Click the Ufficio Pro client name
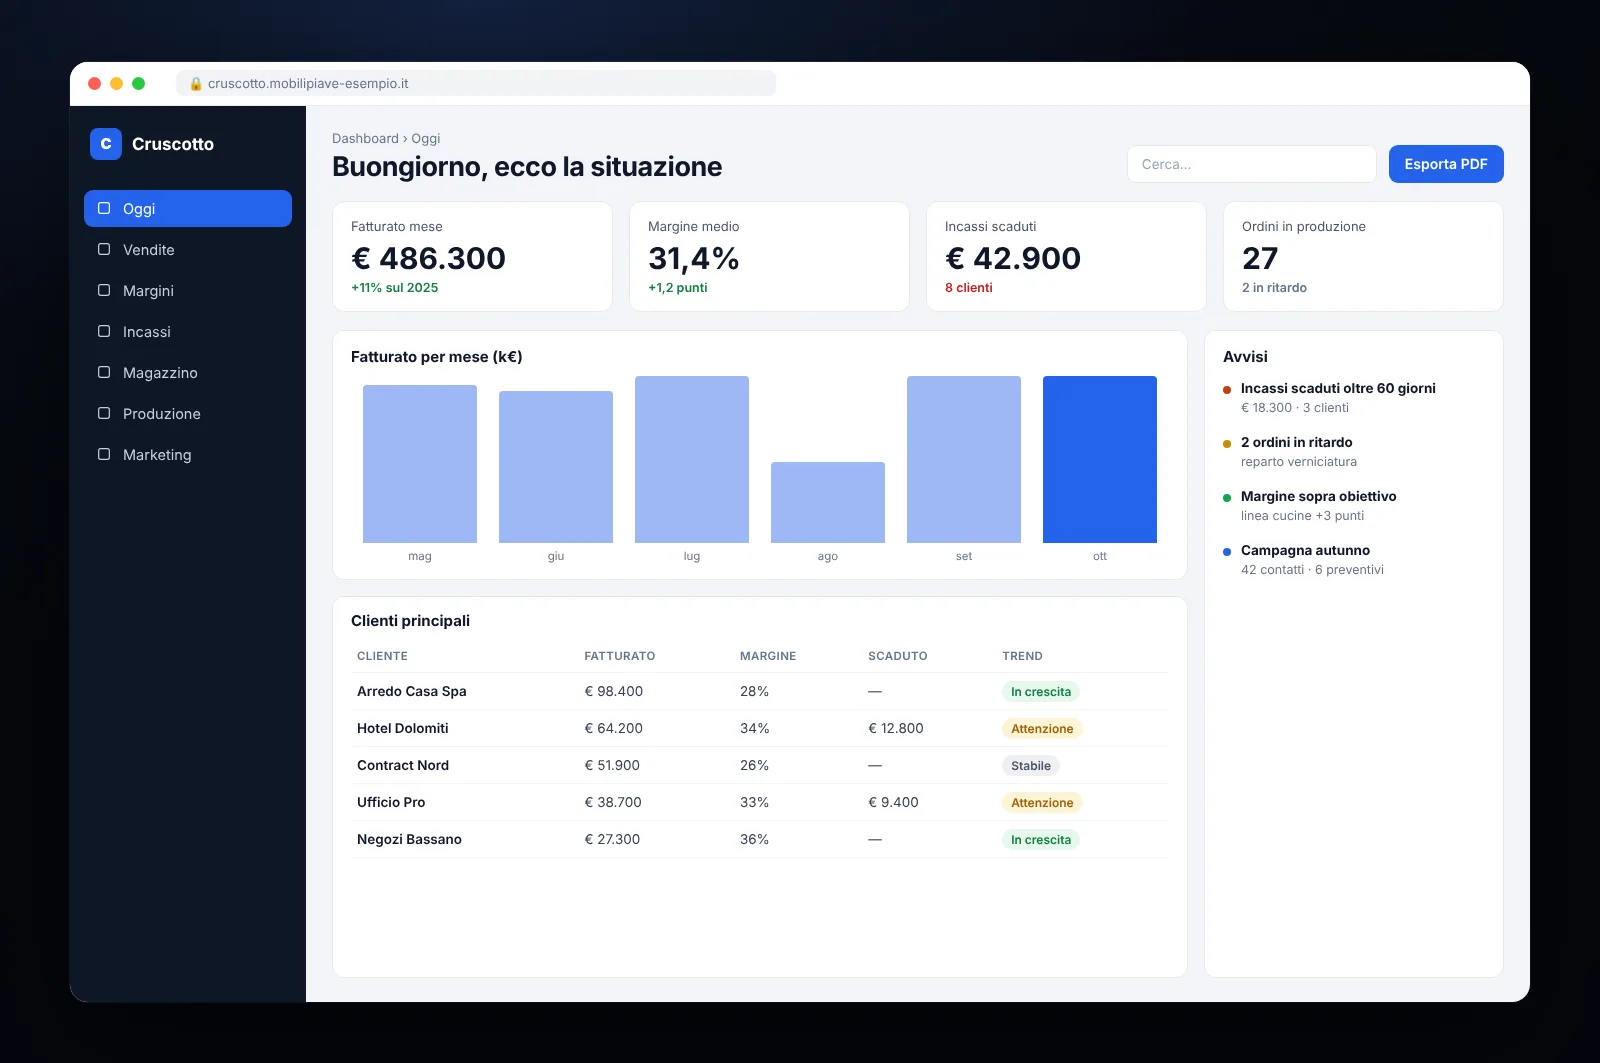Viewport: 1600px width, 1063px height. 391,803
